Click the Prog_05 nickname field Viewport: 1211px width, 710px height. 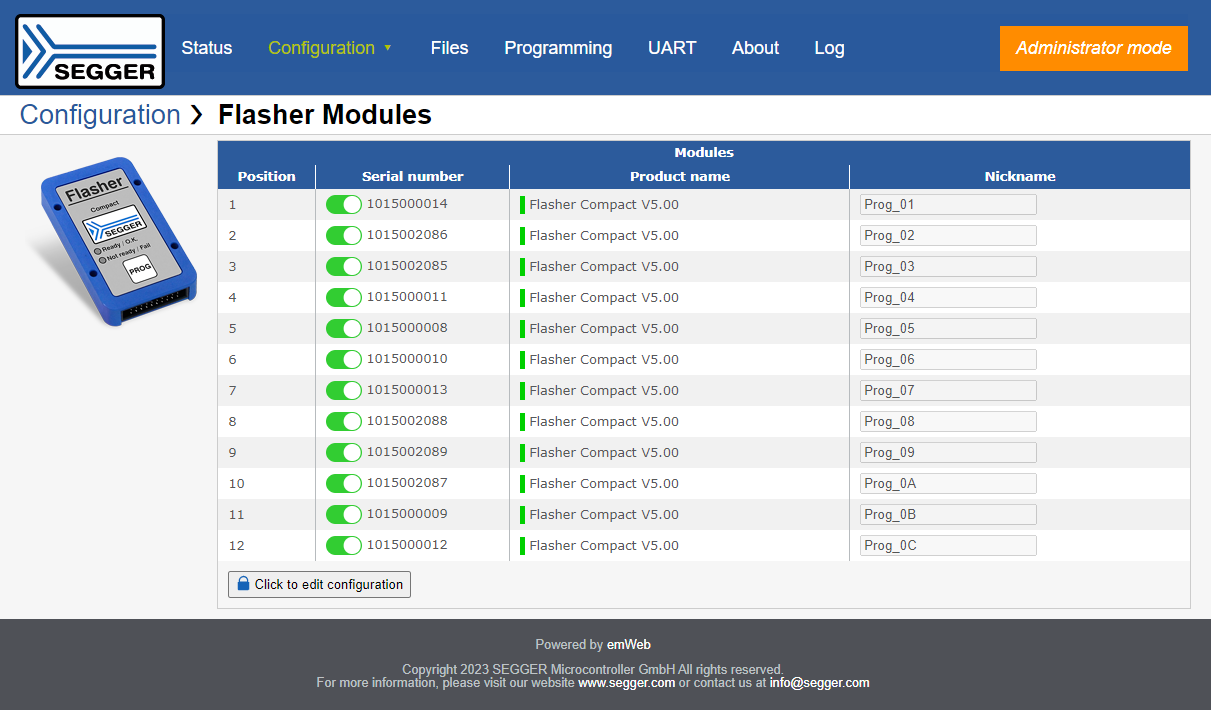(x=947, y=329)
